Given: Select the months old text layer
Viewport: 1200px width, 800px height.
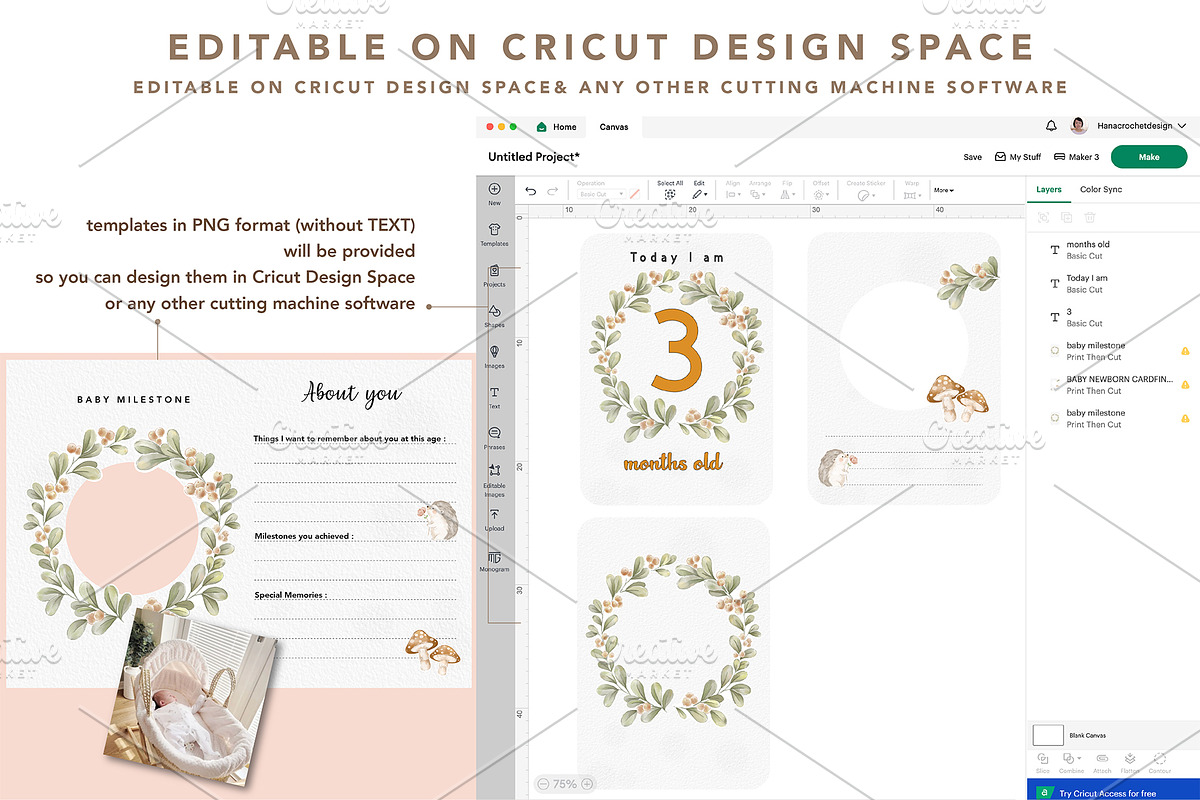Looking at the screenshot, I should pos(1113,250).
